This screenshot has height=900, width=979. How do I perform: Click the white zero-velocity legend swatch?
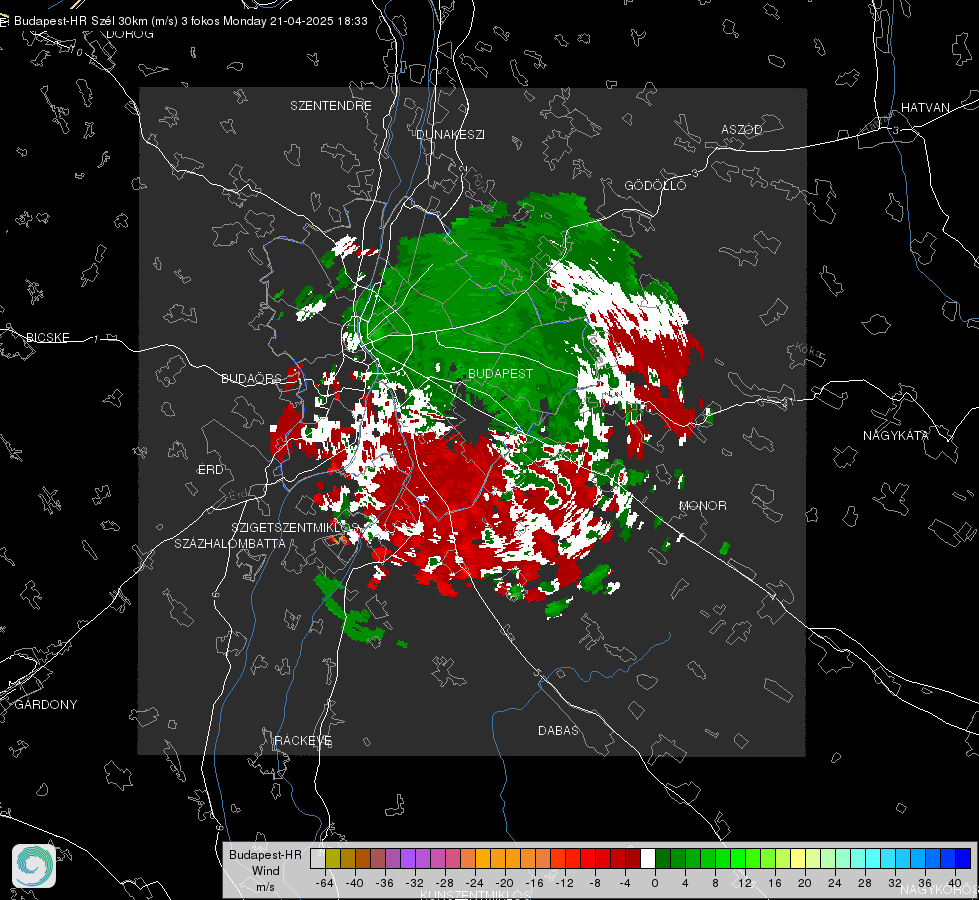coord(648,858)
